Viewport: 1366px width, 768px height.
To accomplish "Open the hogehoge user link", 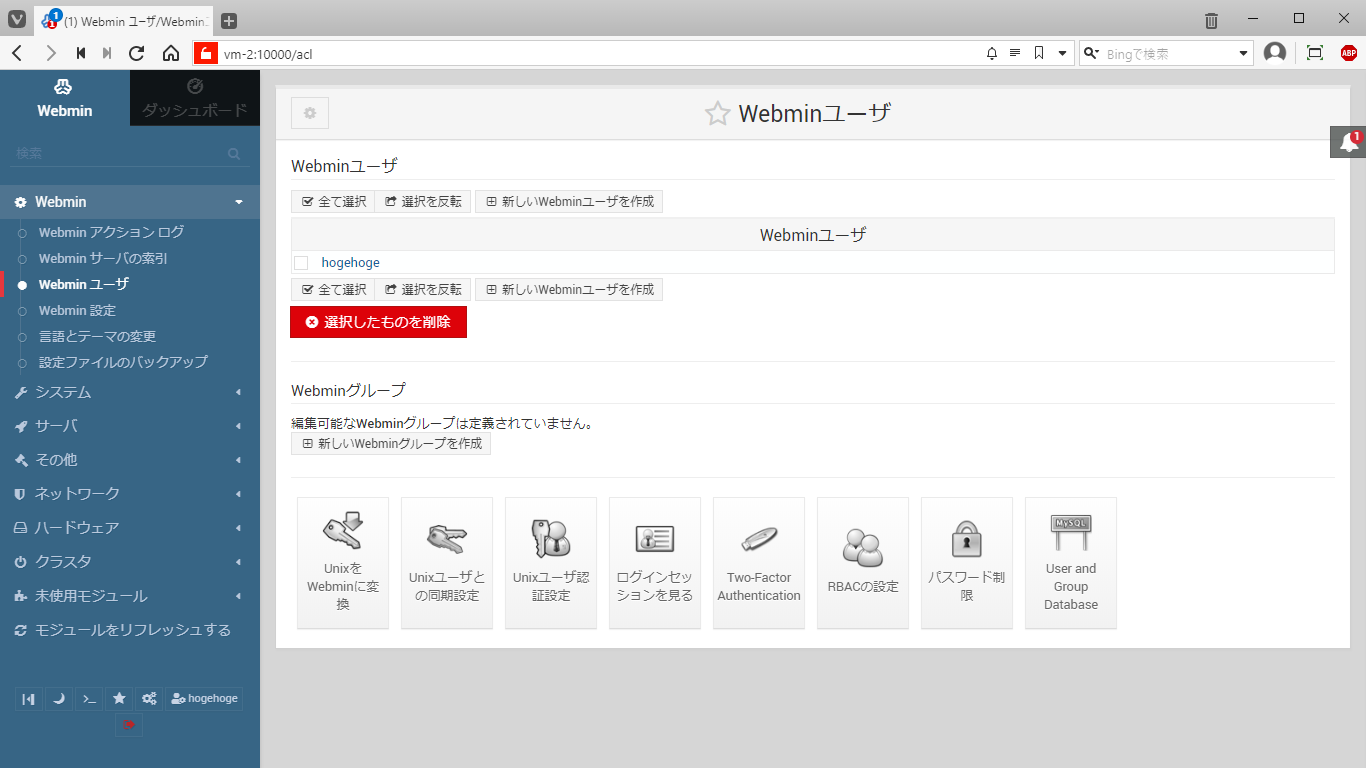I will [350, 263].
